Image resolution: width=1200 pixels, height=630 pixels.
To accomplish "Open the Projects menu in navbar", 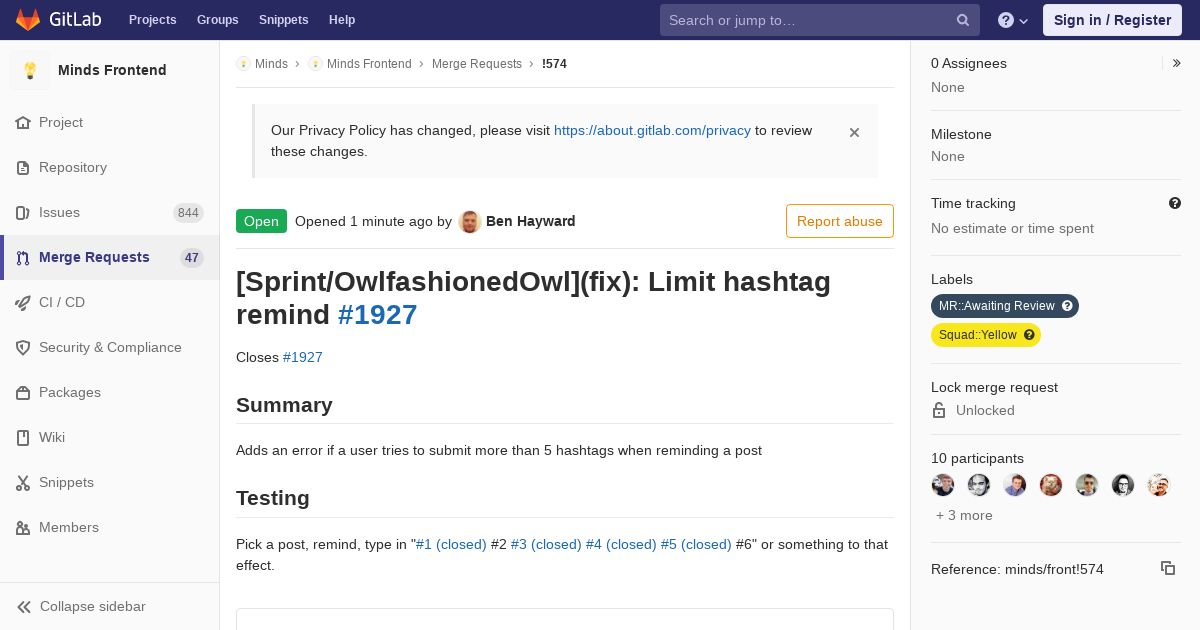I will pyautogui.click(x=152, y=20).
